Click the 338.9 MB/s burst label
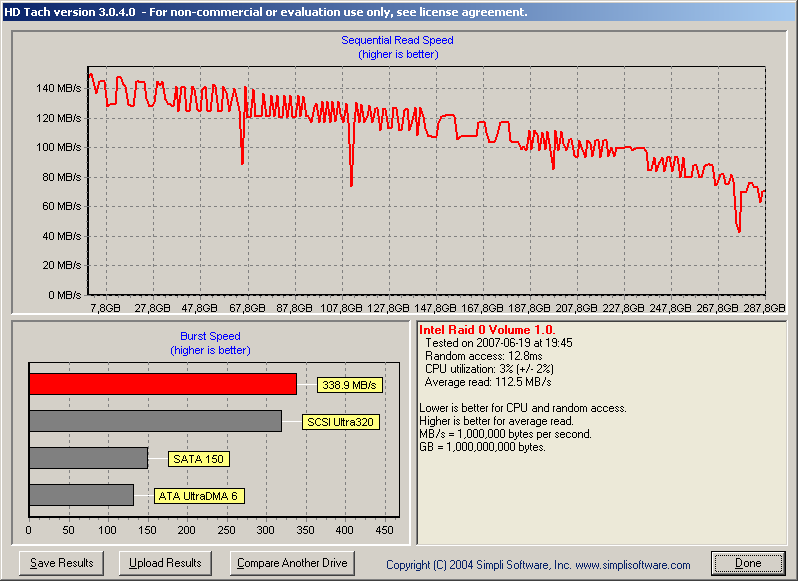 (350, 385)
